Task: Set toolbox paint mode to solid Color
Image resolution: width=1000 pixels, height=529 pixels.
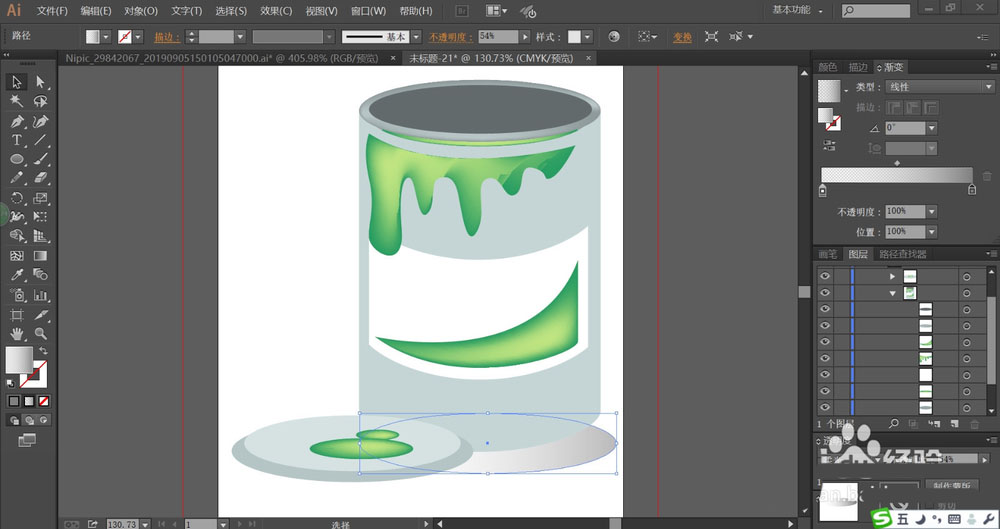Action: (14, 401)
